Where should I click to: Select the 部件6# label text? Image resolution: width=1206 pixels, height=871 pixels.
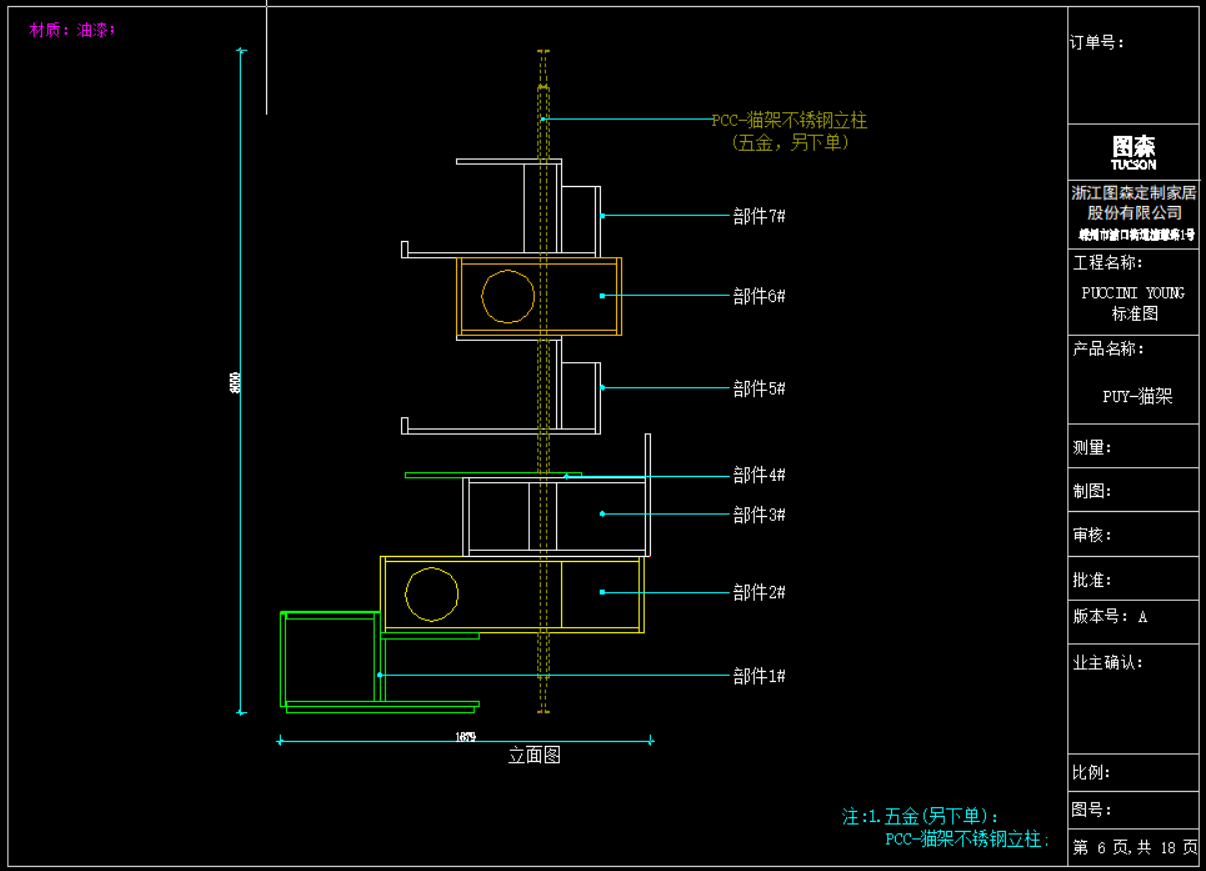759,296
